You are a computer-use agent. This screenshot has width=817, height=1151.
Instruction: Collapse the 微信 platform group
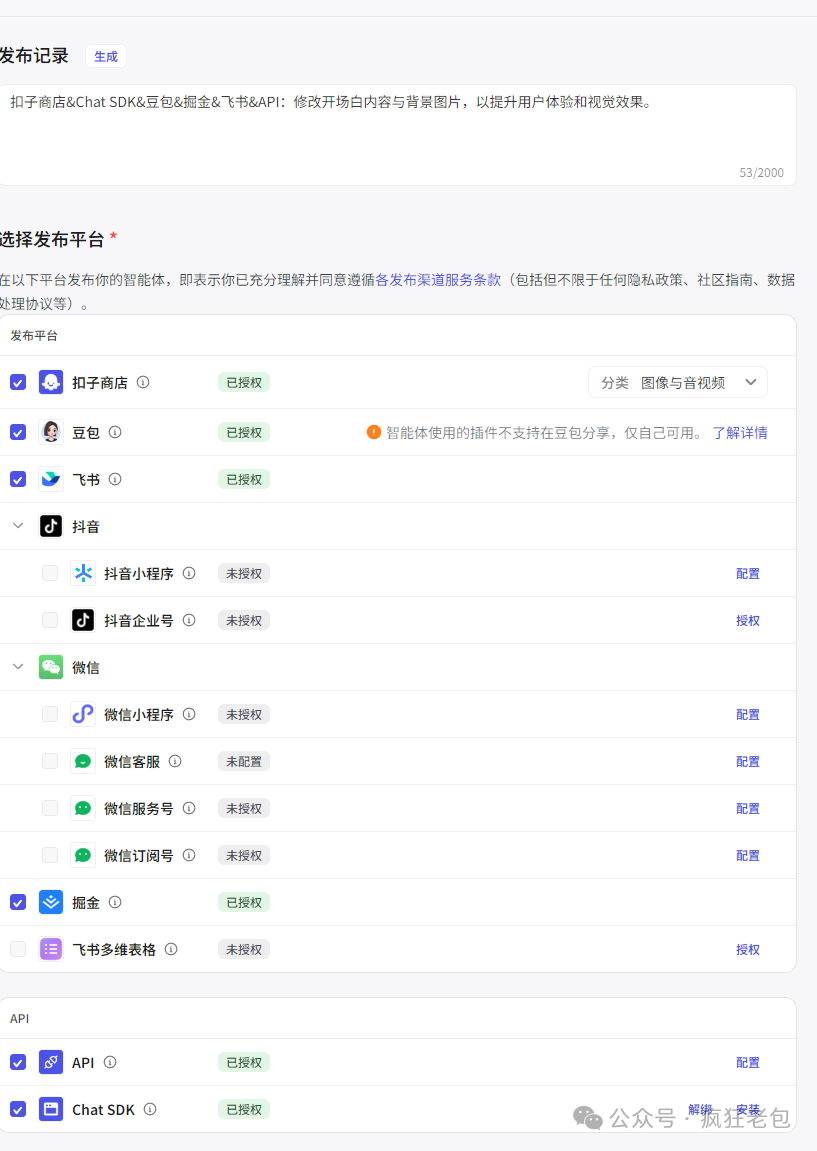click(x=18, y=667)
